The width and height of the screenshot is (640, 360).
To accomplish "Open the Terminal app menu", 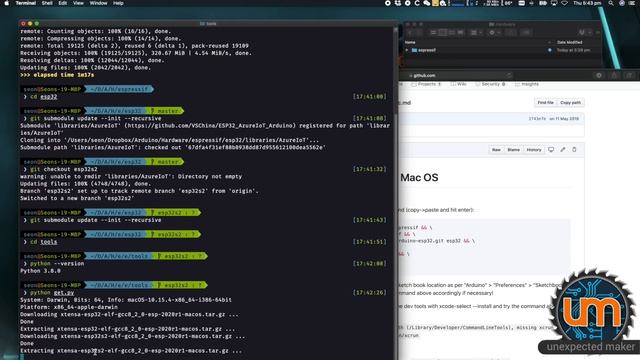I will click(x=26, y=3).
